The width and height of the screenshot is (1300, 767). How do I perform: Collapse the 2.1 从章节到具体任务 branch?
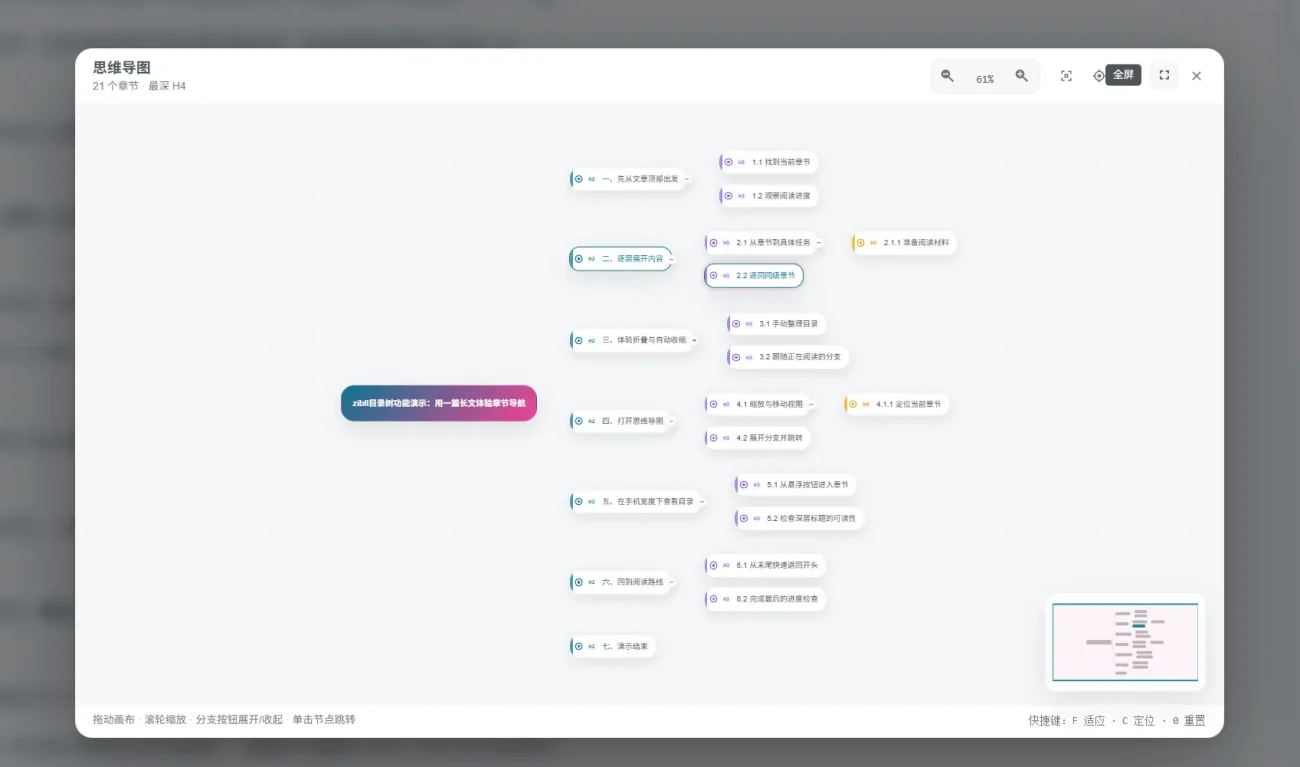[819, 243]
